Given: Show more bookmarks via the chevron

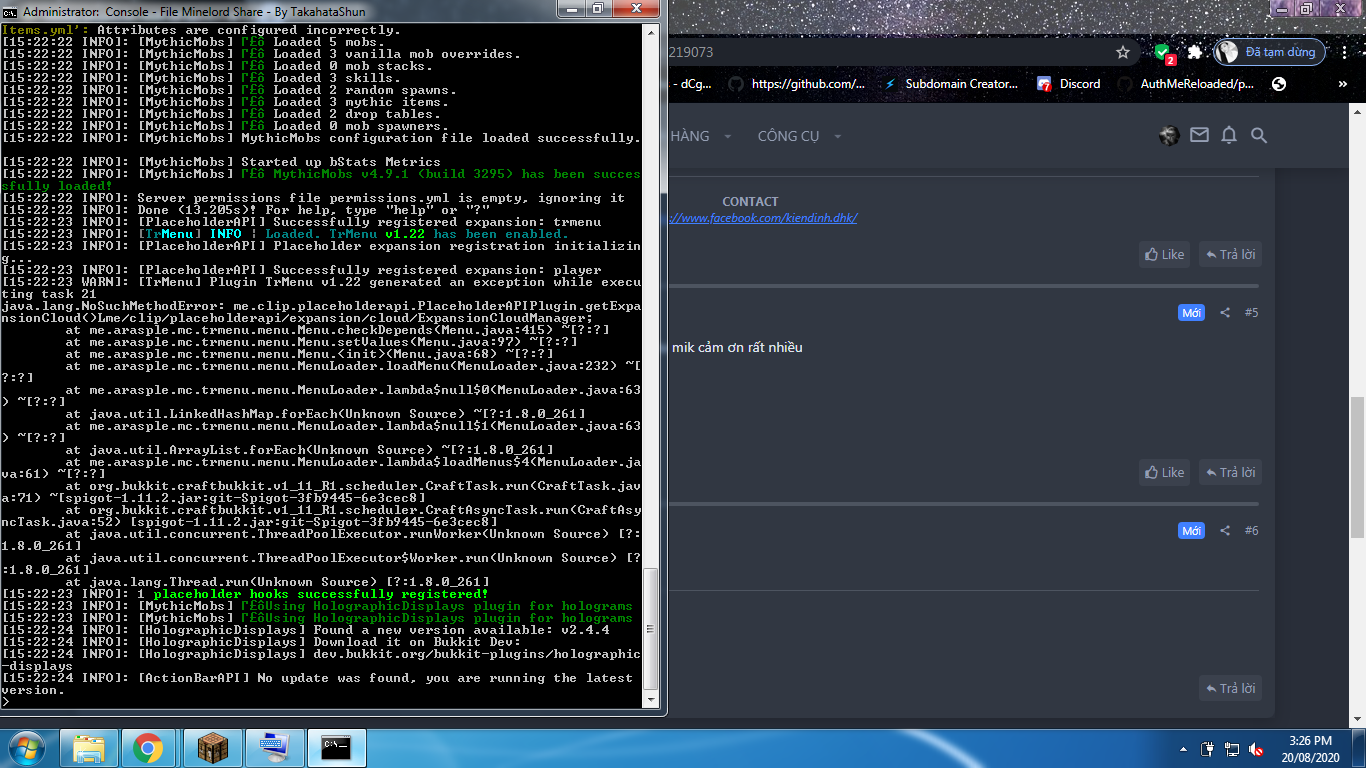Looking at the screenshot, I should [x=1342, y=85].
